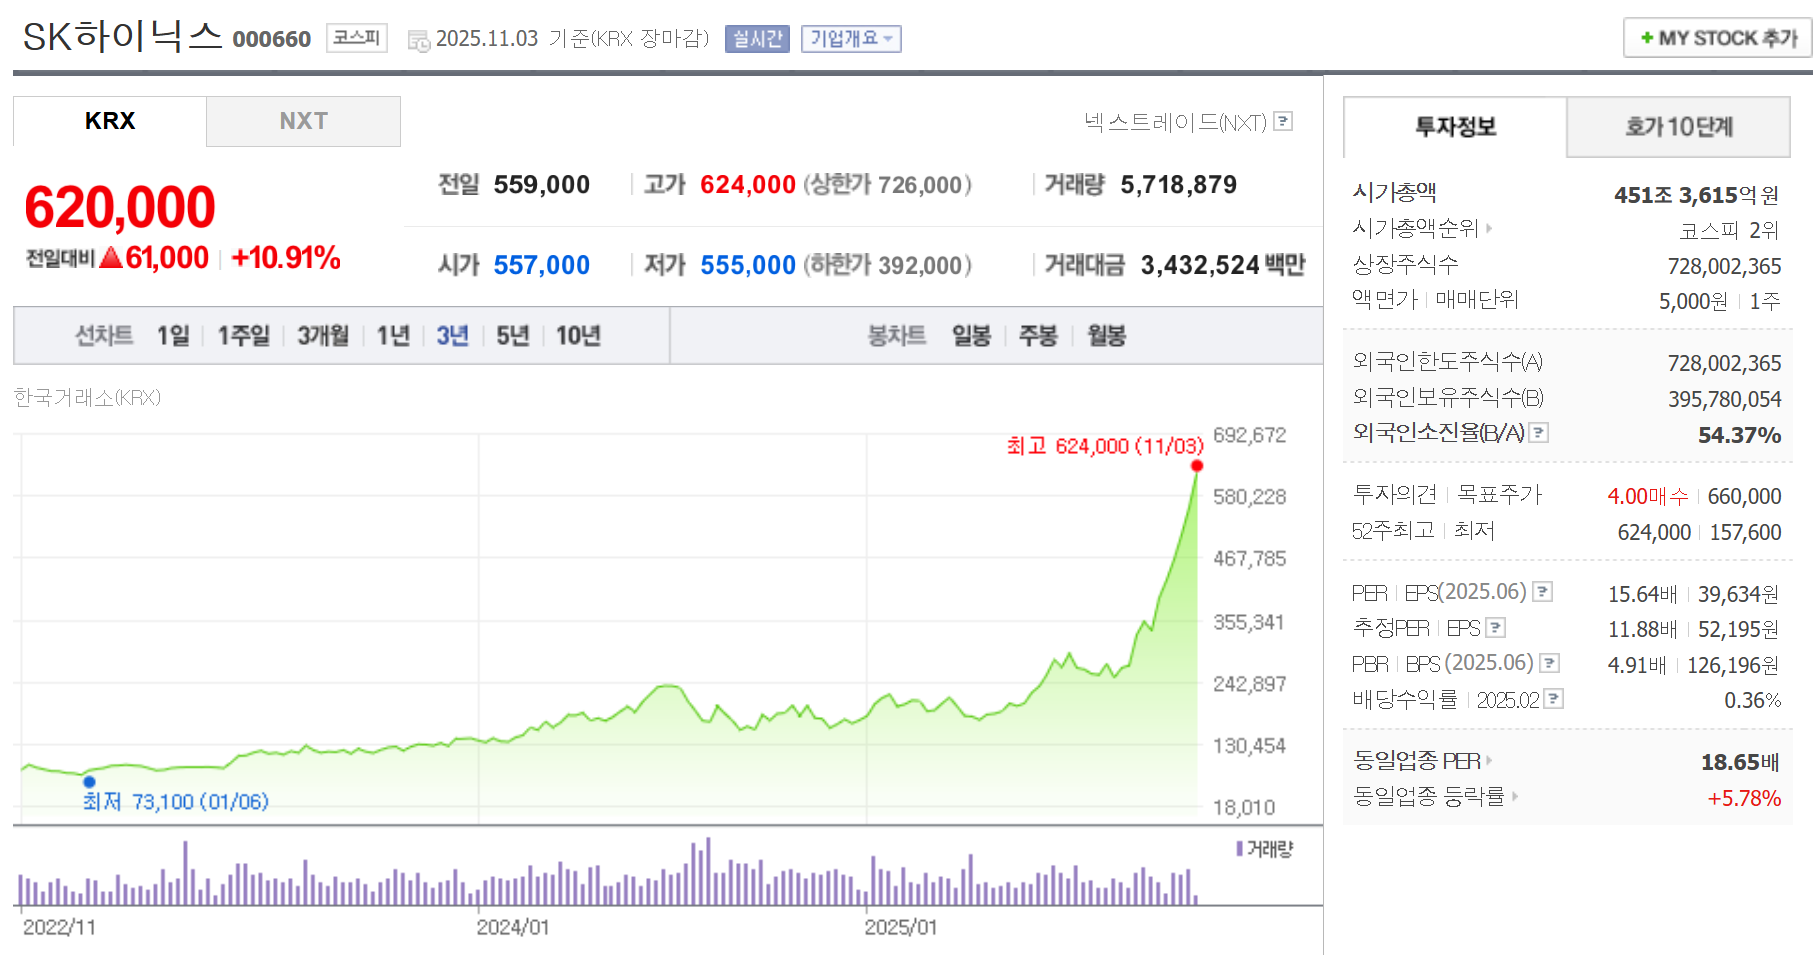This screenshot has width=1818, height=955.
Task: Click the 한국거래소(KRX) chart label
Action: point(87,398)
